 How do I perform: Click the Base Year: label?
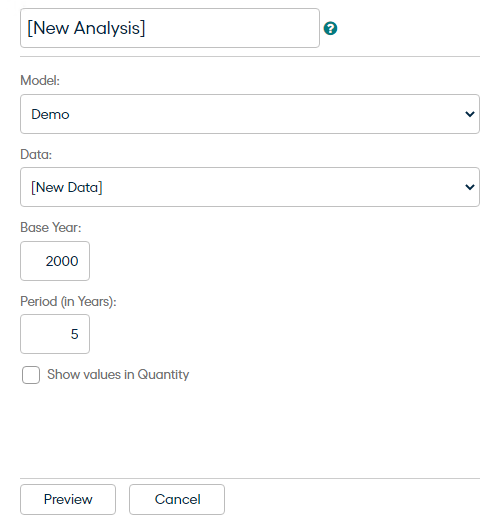point(51,227)
